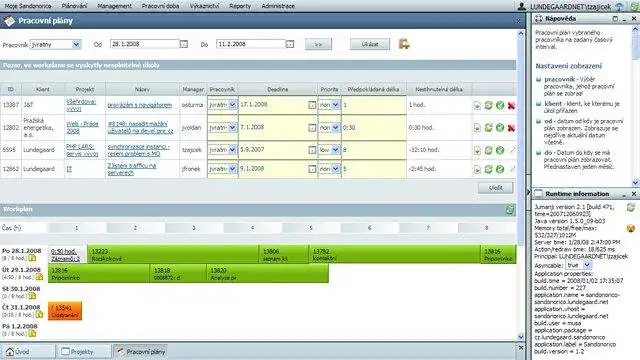Screen dimensions: 640x360
Task: Click the red delete cross in row 12802
Action: tap(511, 128)
